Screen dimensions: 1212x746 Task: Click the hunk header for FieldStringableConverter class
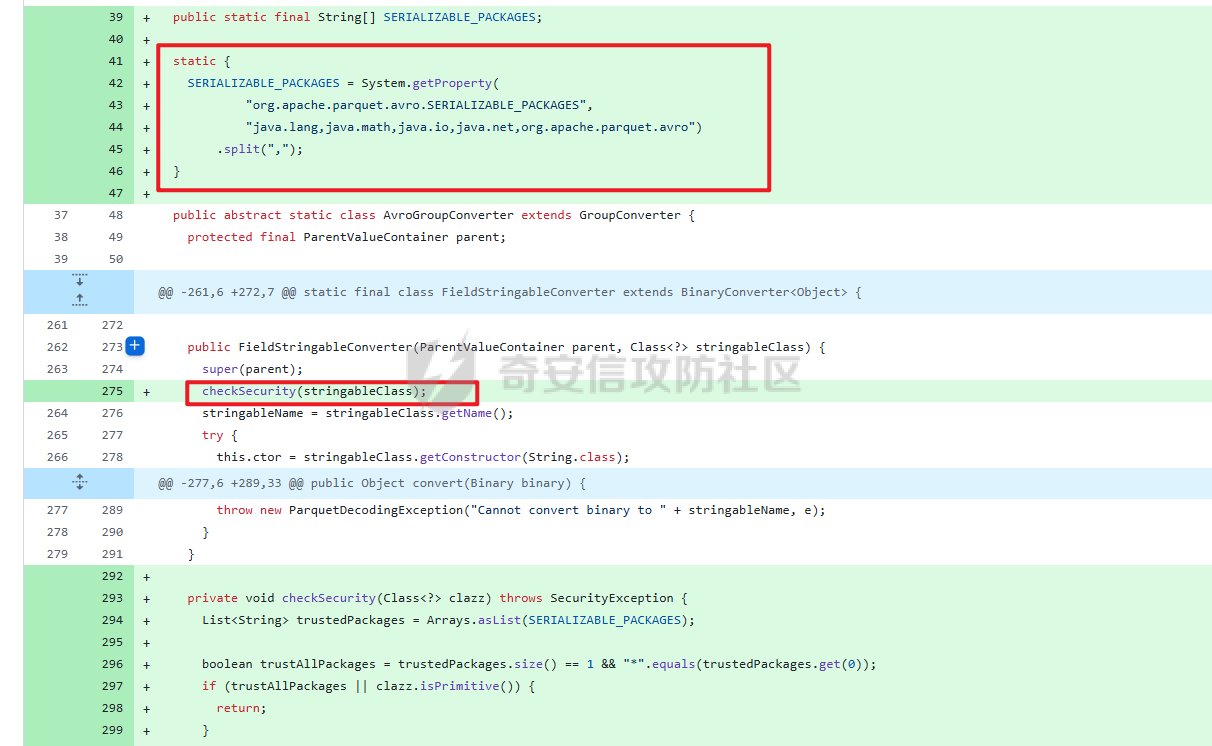(509, 292)
